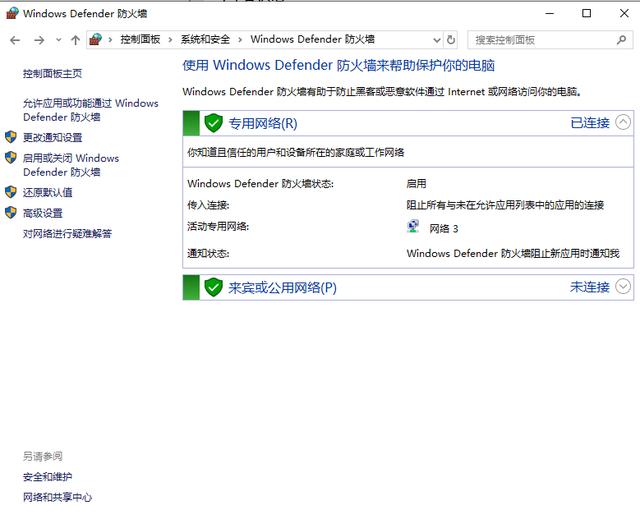This screenshot has width=640, height=519.
Task: Click the shield icon beside 启用或关闭 Windows Defender
Action: pyautogui.click(x=11, y=157)
